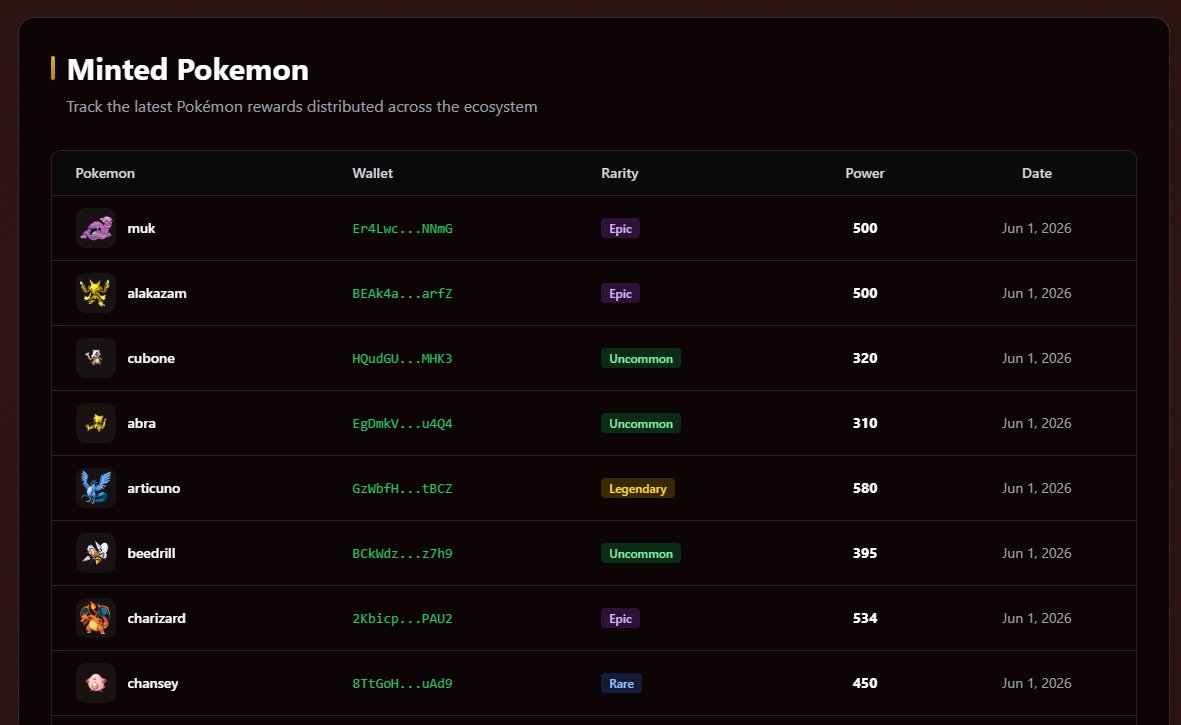Viewport: 1181px width, 725px height.
Task: Click the Rare badge for chansey
Action: pos(621,683)
